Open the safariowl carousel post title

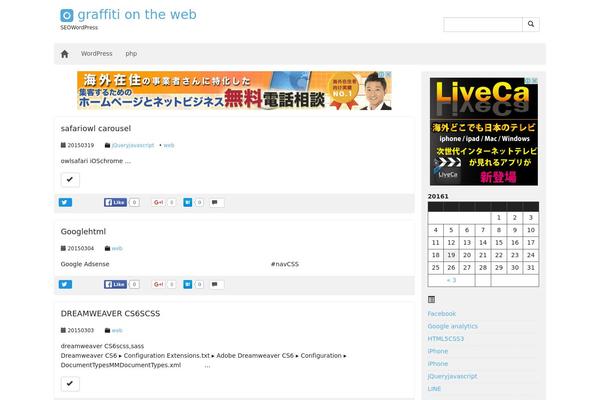[96, 128]
